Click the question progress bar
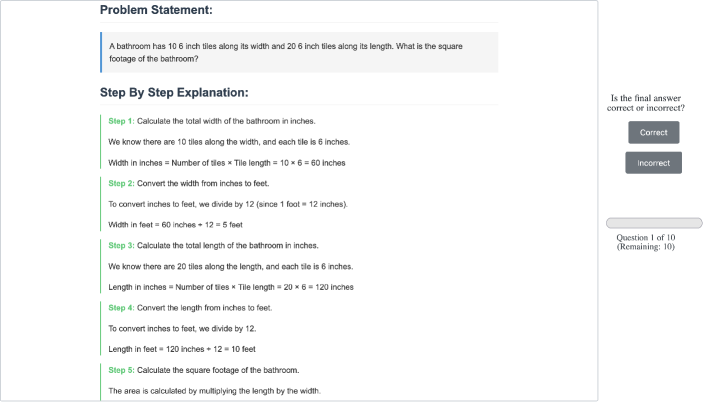The width and height of the screenshot is (714, 402). coord(654,223)
